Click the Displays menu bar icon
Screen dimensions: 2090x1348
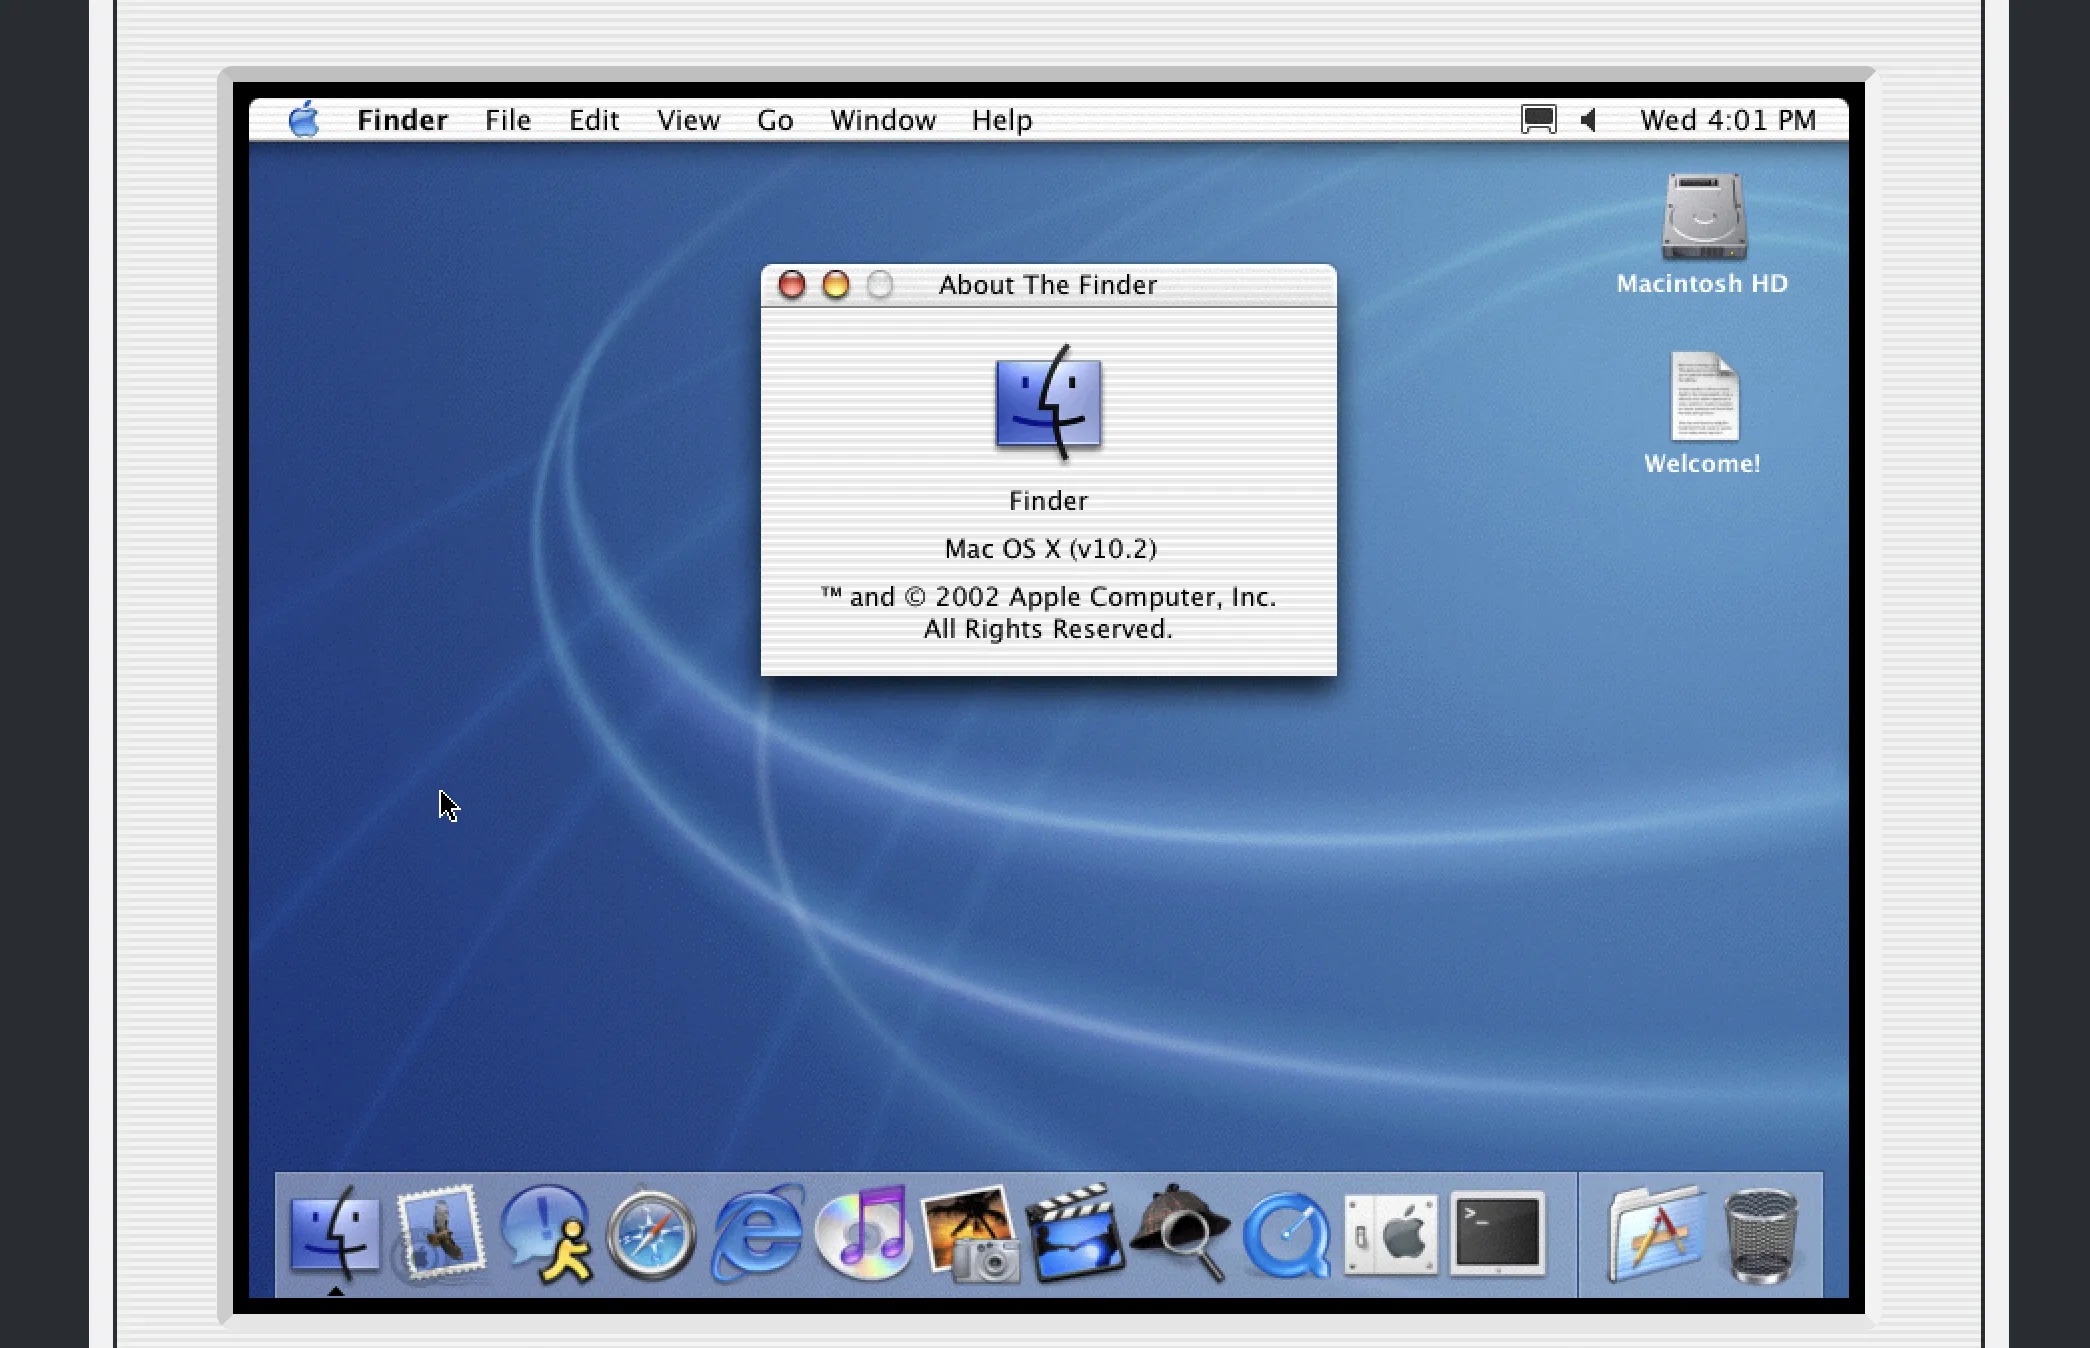pos(1538,120)
